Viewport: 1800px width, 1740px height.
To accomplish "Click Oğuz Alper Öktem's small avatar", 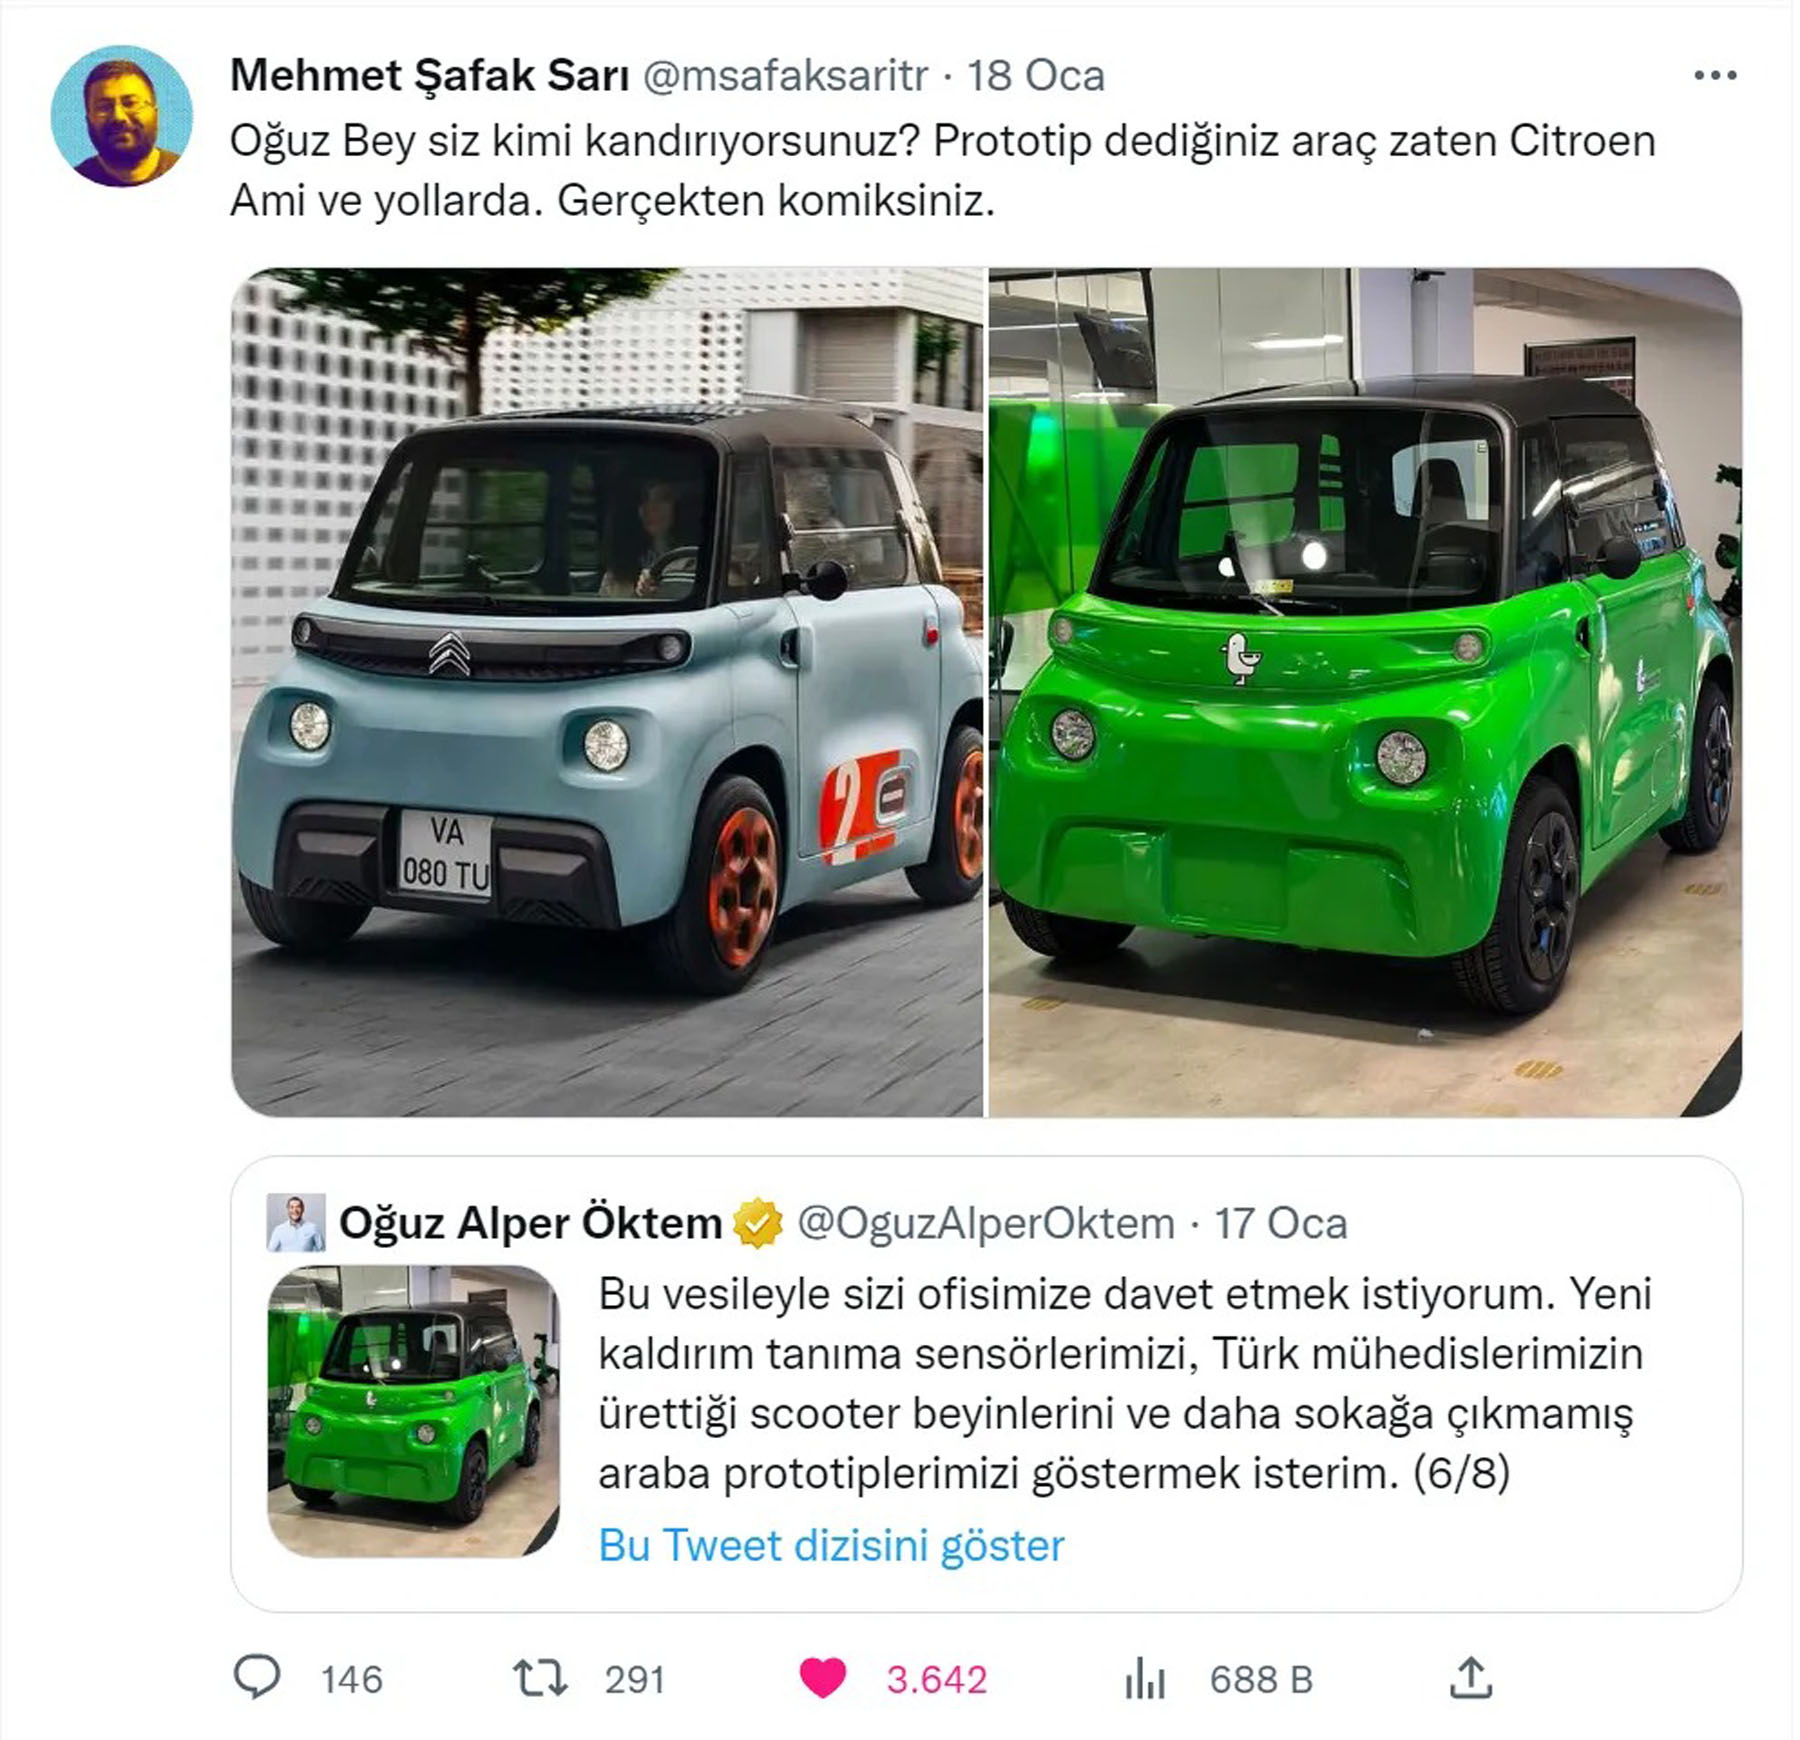I will pos(296,1222).
